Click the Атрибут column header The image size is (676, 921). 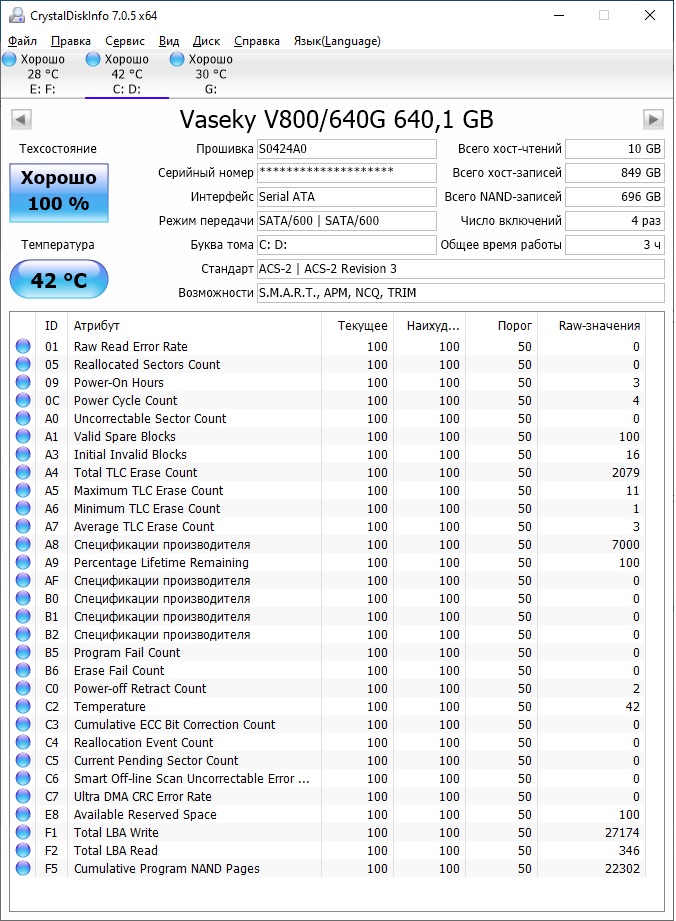point(194,325)
